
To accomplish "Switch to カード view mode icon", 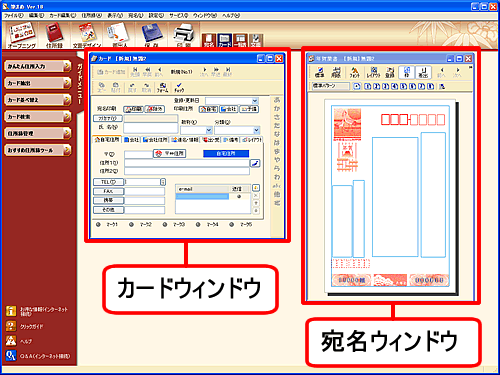I will (225, 41).
